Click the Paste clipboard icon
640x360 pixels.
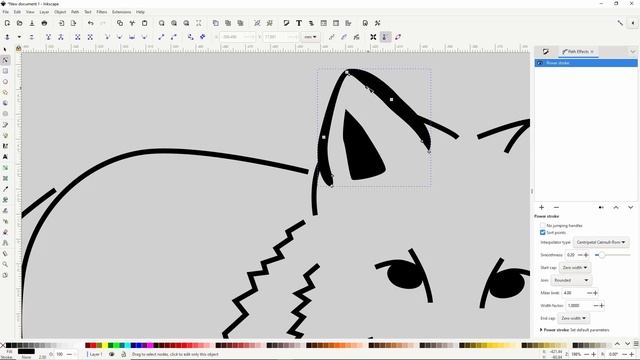pos(144,23)
